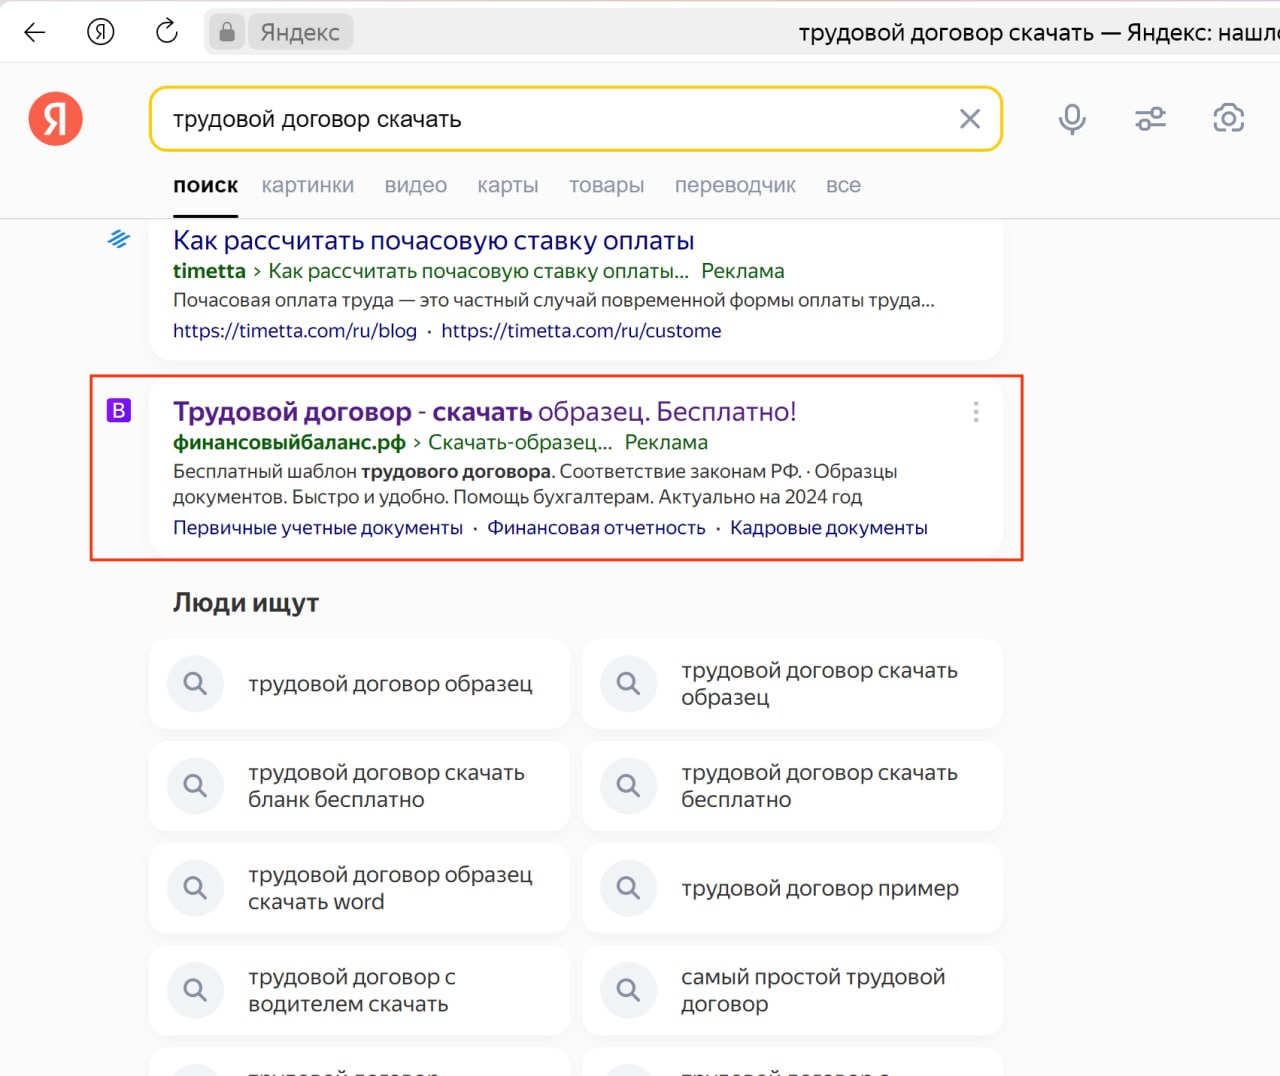Select suggestion 'трудовой договор образец скачать word'
1280x1076 pixels.
389,888
